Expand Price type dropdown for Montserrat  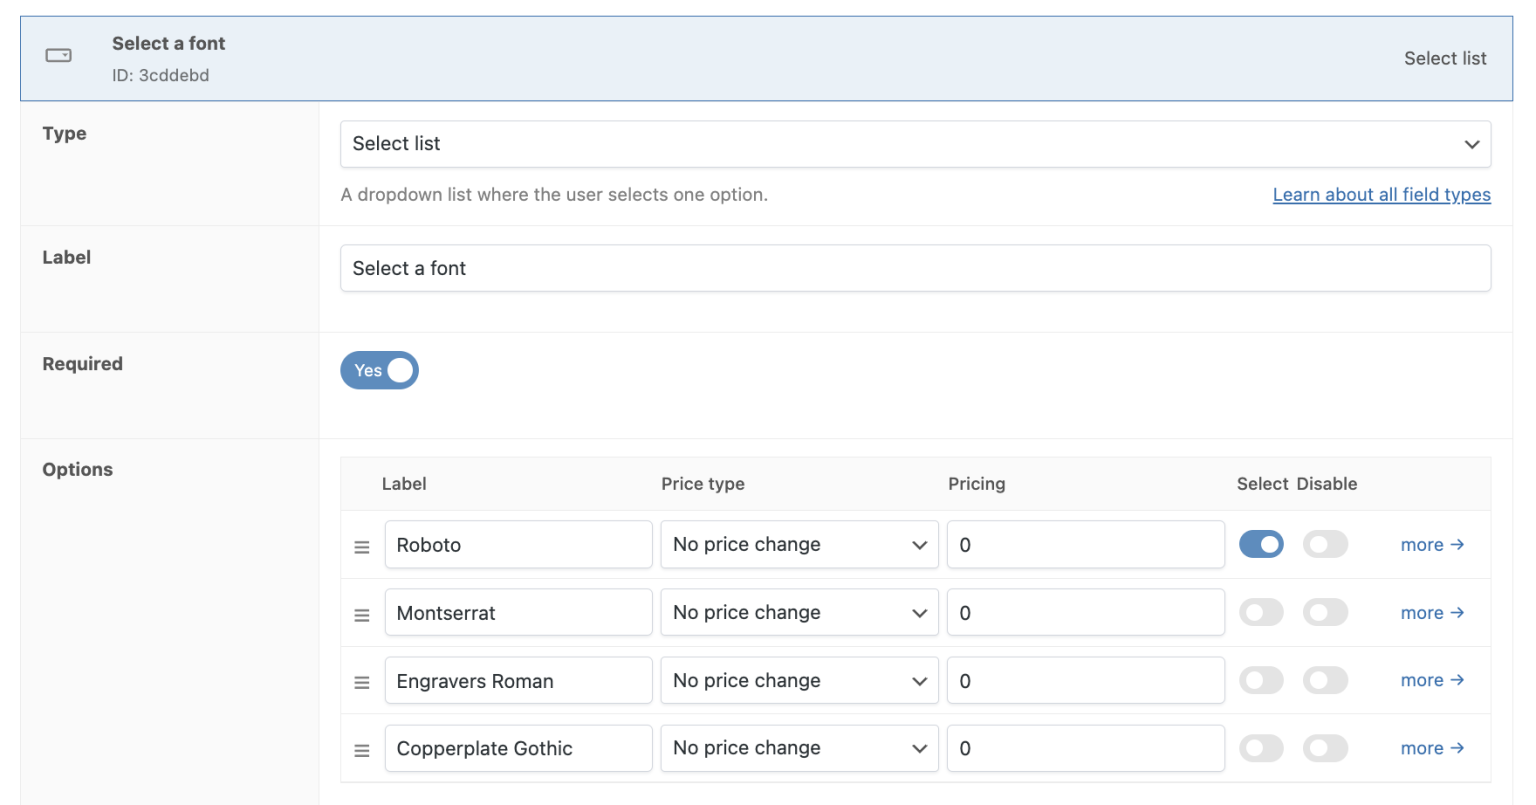click(x=799, y=613)
